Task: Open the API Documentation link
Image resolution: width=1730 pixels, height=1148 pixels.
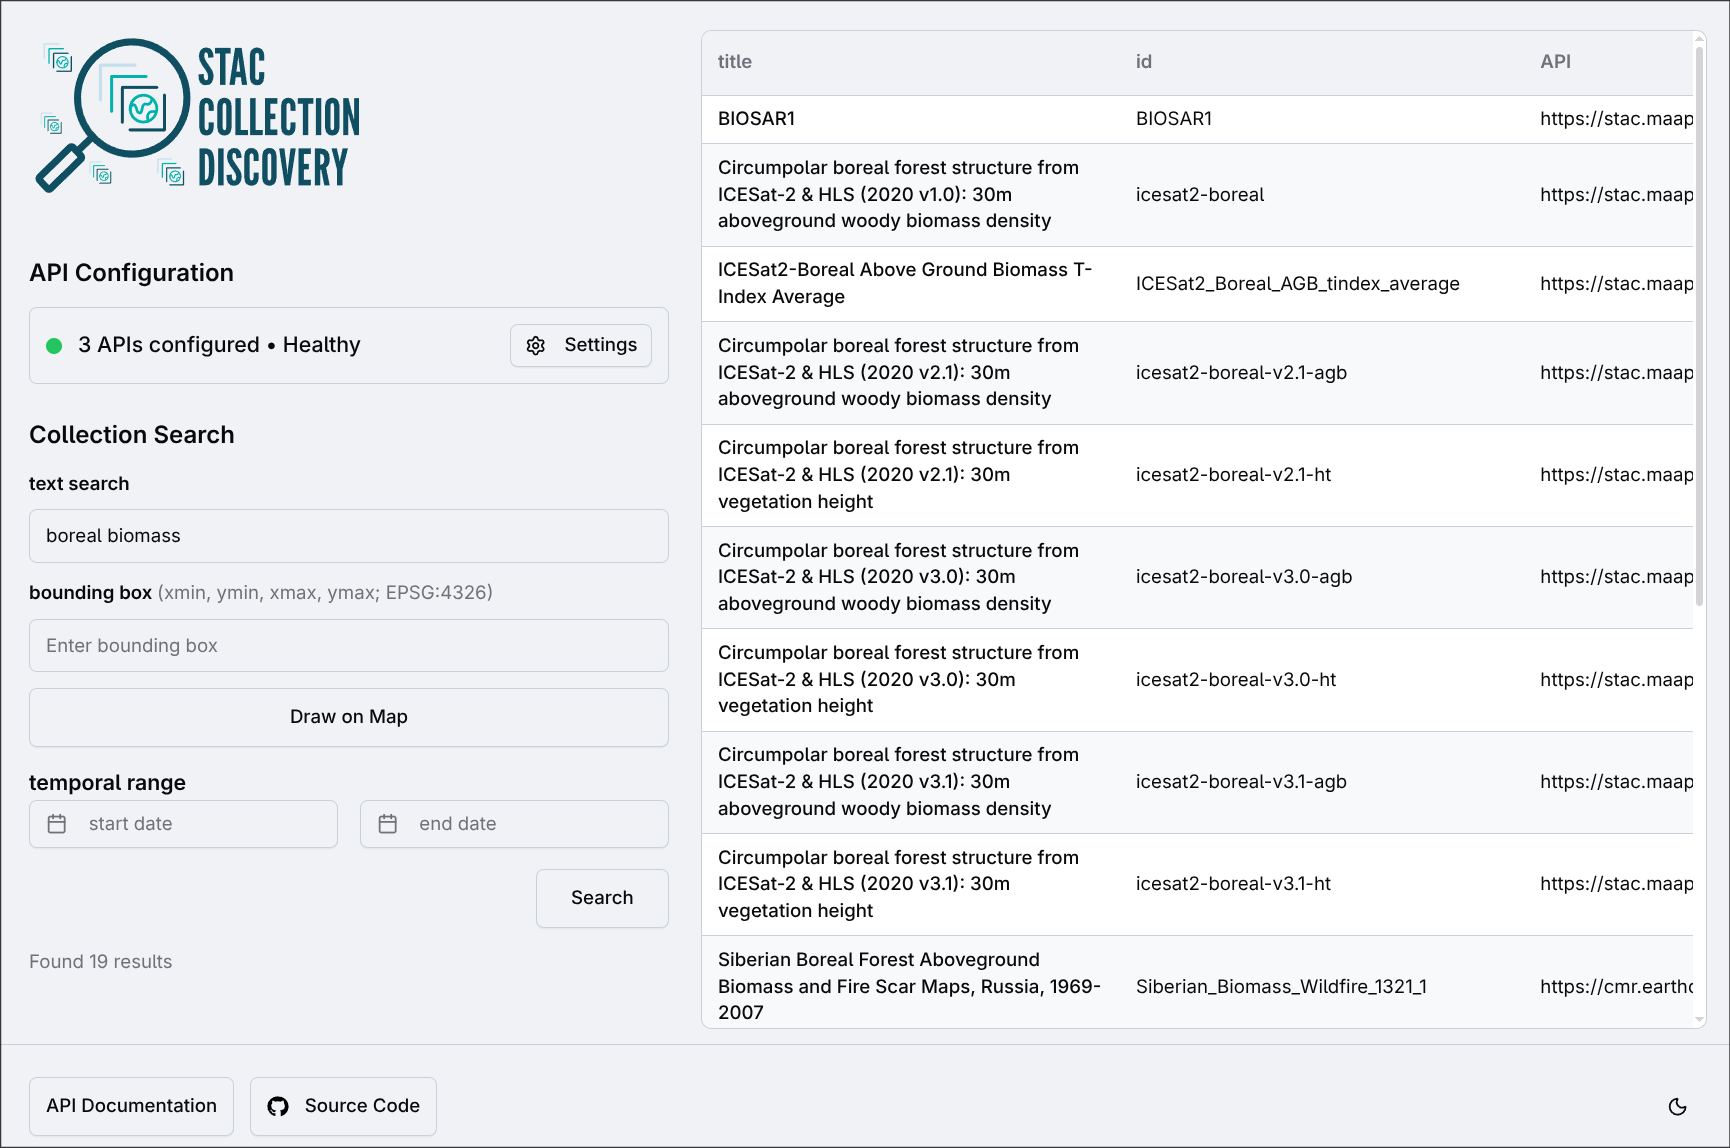Action: [x=131, y=1106]
